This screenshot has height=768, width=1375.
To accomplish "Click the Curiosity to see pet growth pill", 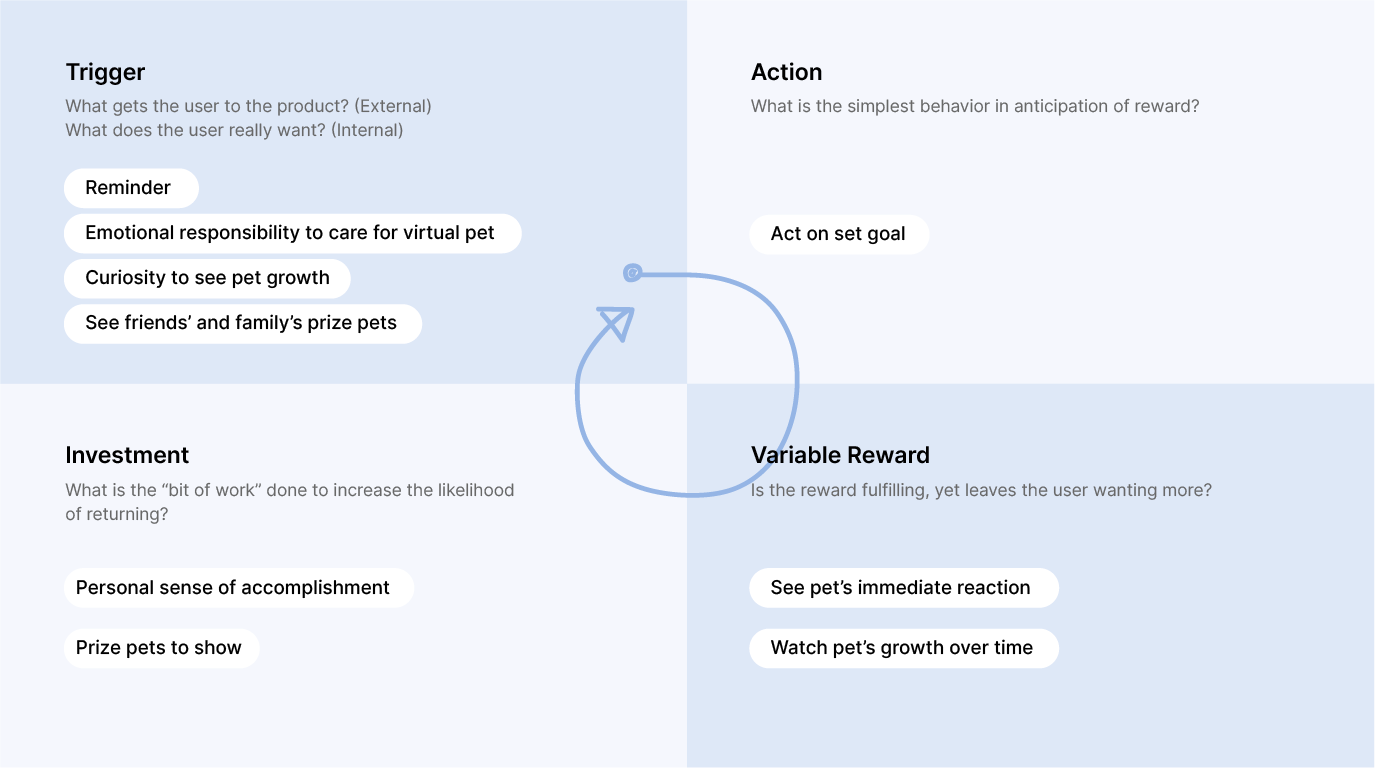I will coord(207,278).
